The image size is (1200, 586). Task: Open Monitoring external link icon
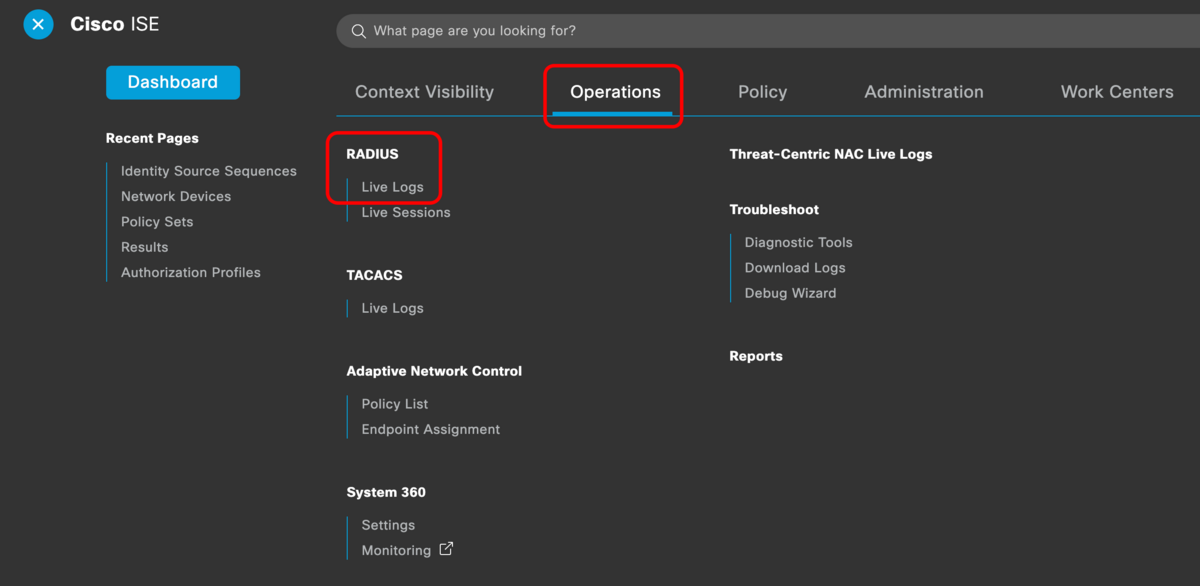[x=446, y=549]
